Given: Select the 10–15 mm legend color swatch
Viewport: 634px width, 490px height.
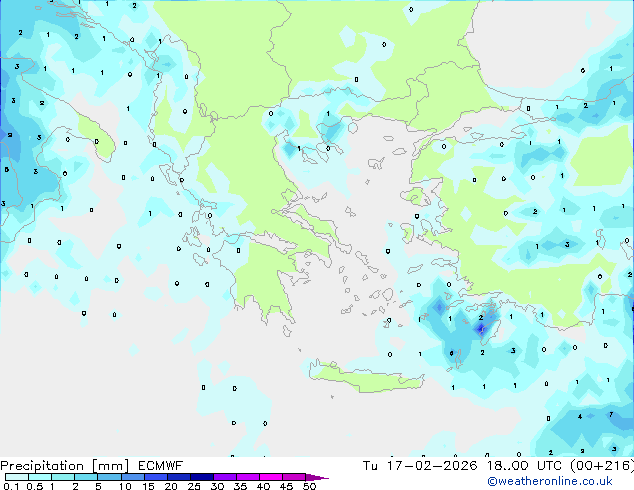Looking at the screenshot, I should [x=132, y=477].
